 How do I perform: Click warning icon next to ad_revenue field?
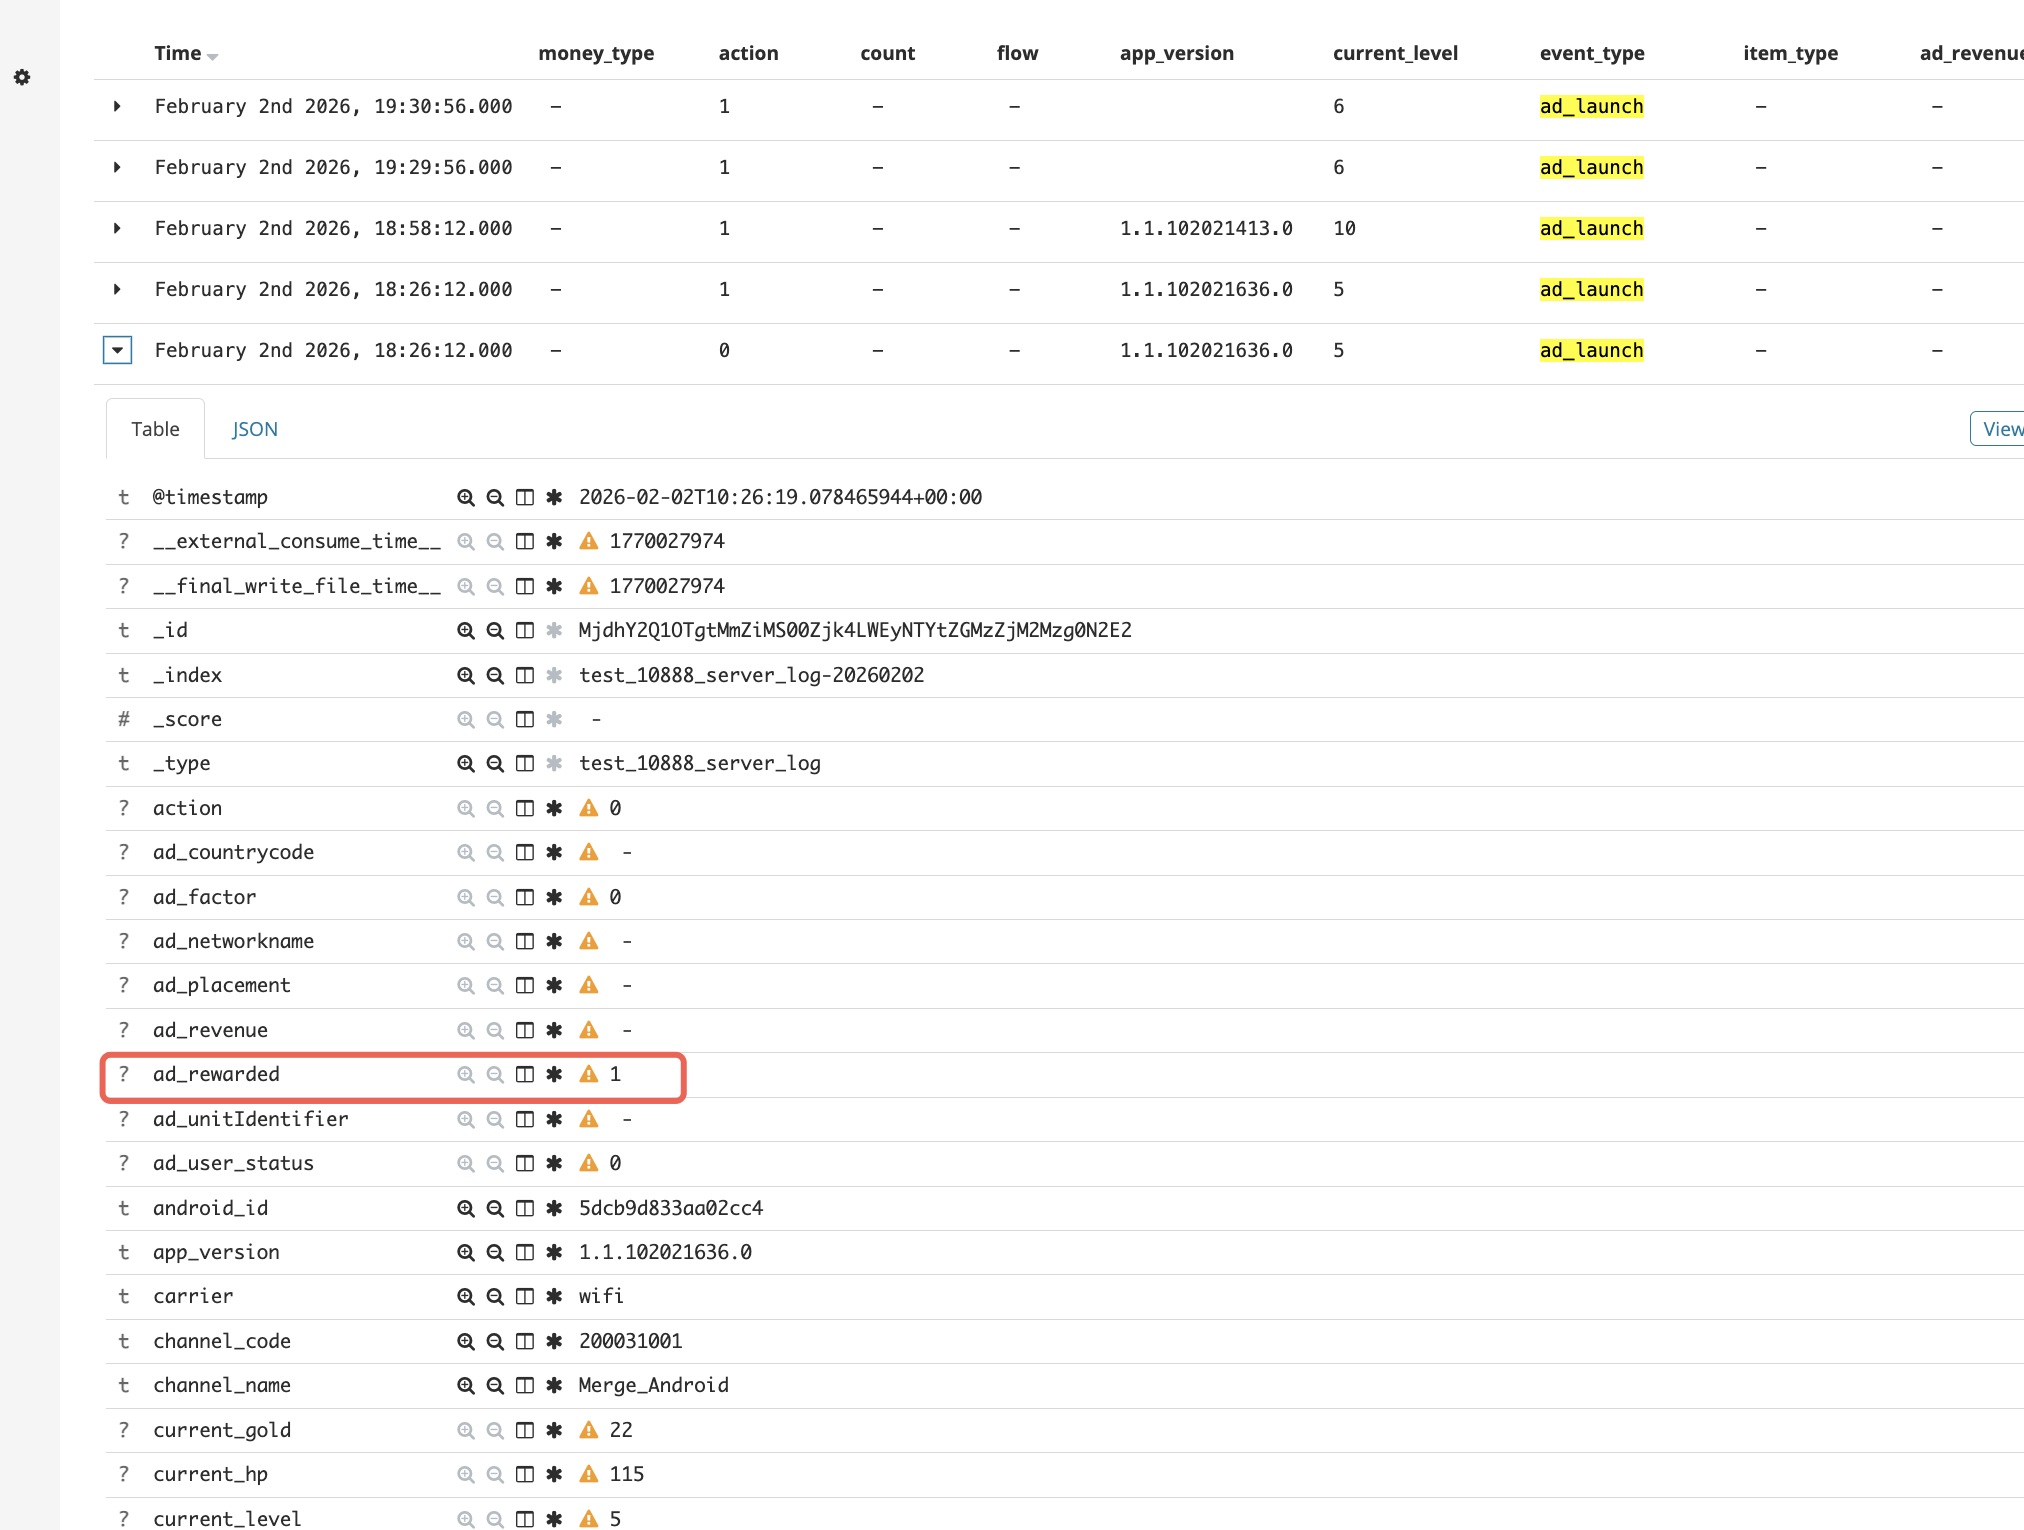pos(588,1029)
